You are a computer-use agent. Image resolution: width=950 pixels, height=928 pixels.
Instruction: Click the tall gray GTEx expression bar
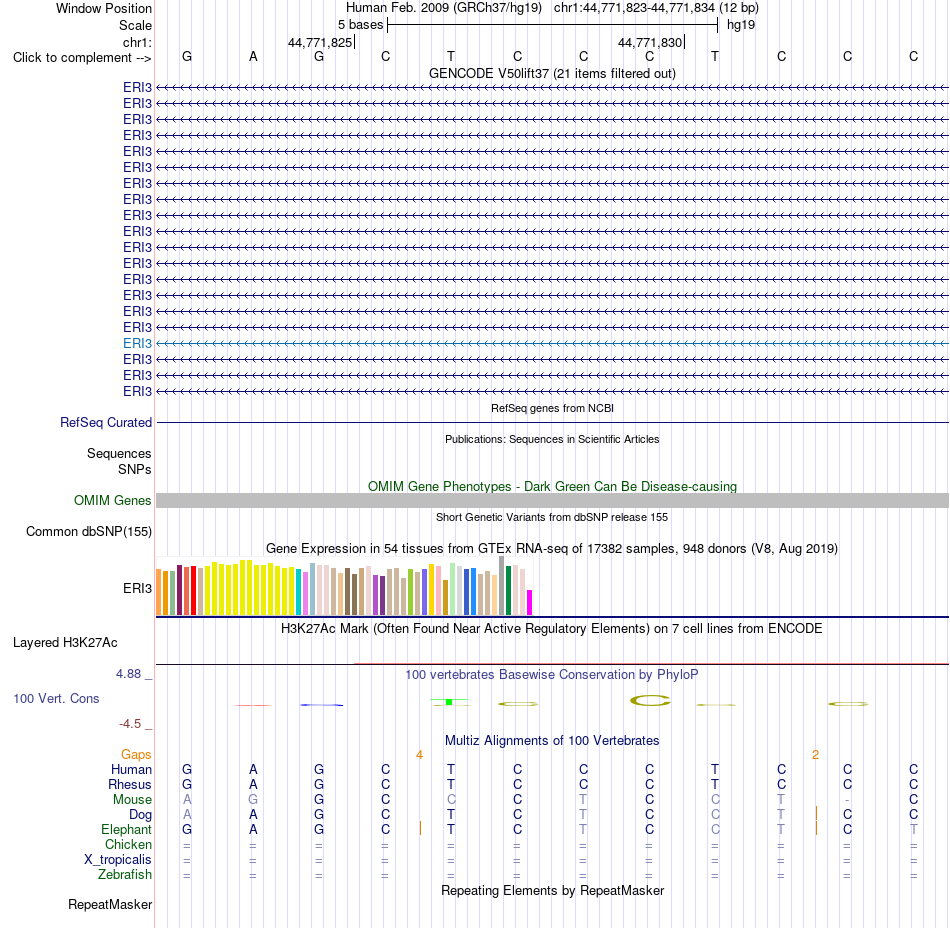coord(502,586)
